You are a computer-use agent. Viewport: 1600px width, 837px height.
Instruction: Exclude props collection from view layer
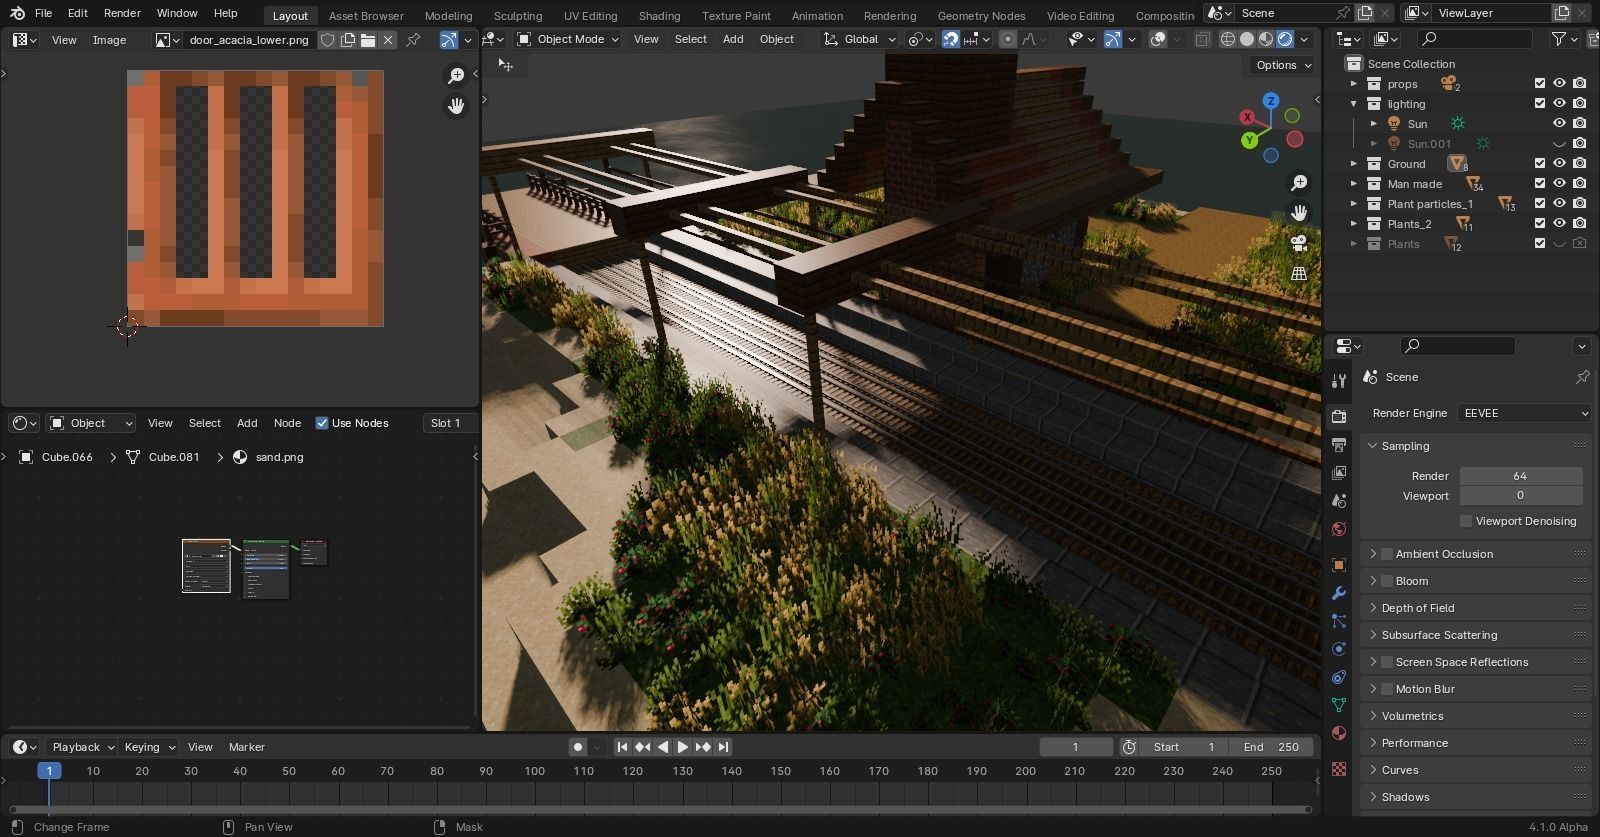pos(1540,84)
